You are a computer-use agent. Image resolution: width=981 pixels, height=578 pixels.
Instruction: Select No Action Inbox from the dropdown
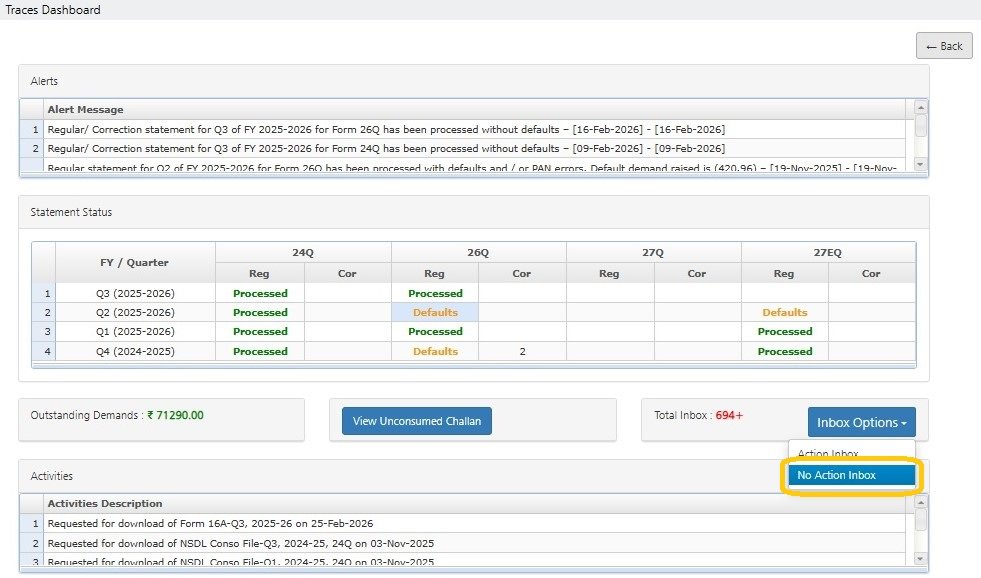coord(849,476)
